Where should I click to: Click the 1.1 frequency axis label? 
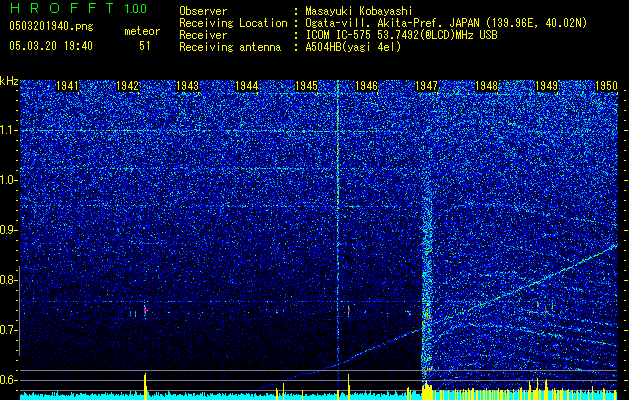9,130
